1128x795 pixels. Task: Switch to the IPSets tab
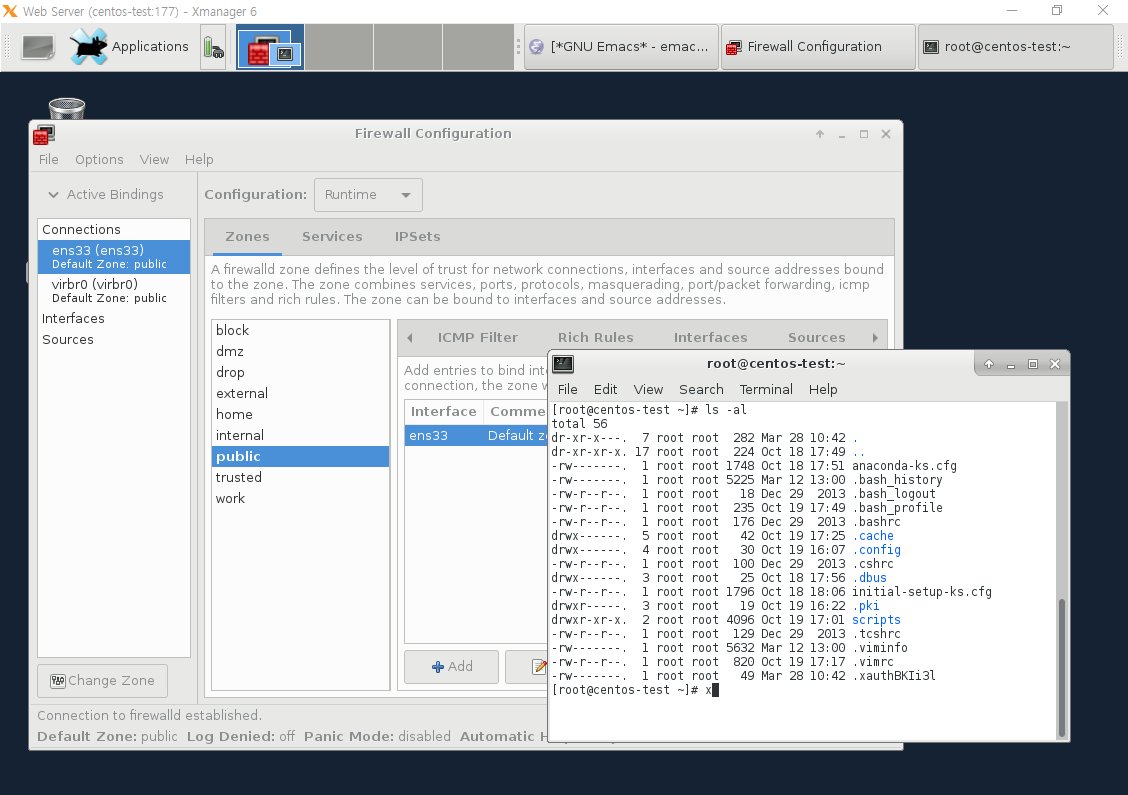click(417, 236)
